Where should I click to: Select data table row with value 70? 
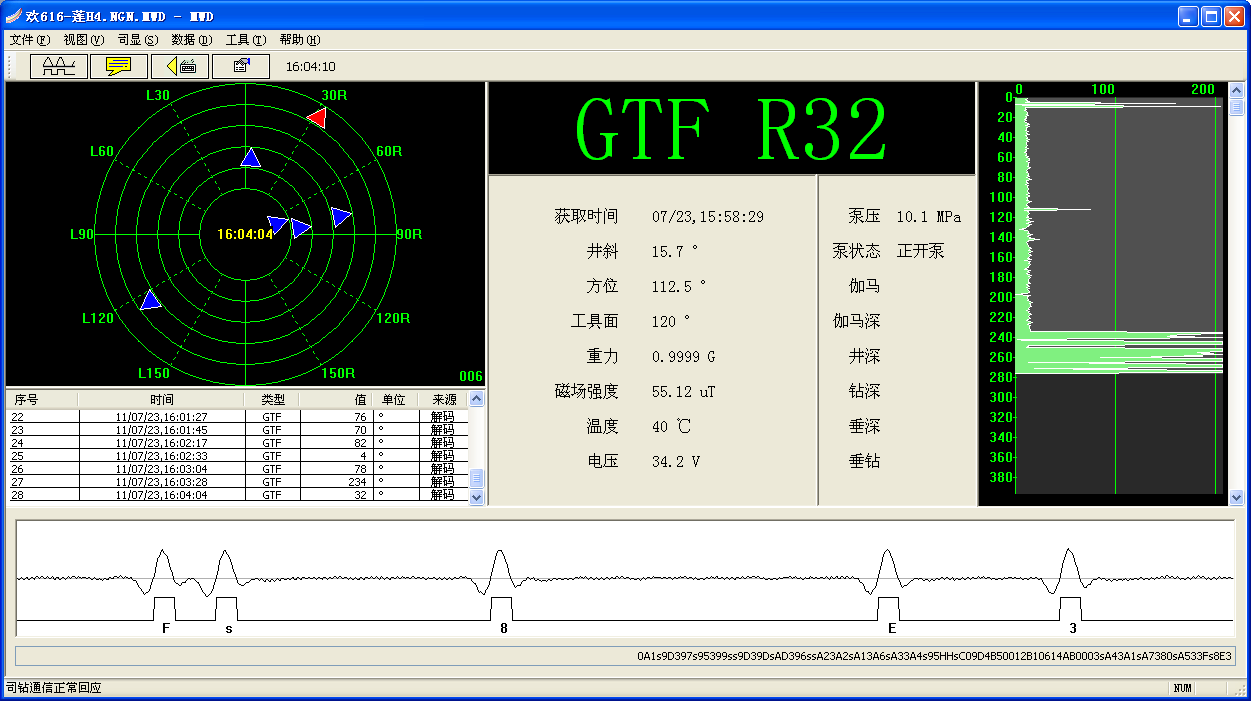[x=237, y=429]
